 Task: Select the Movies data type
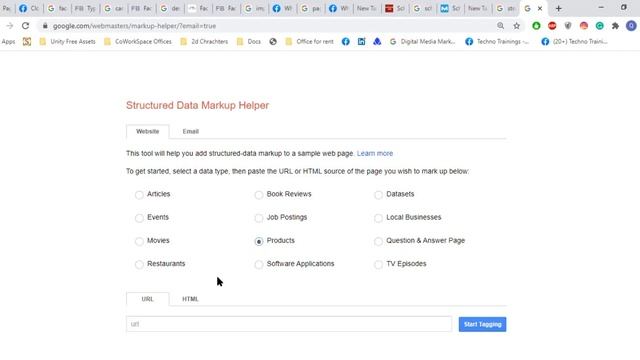[x=139, y=241]
